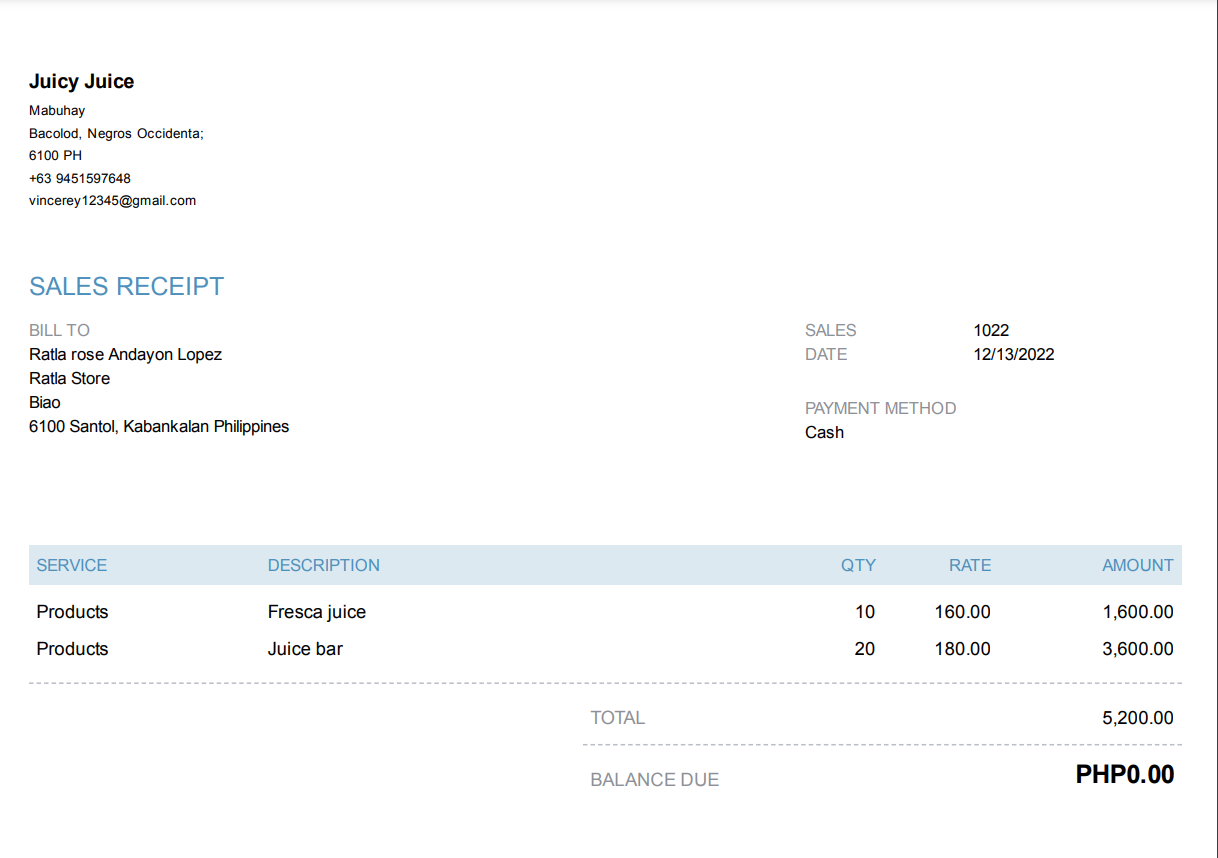Select the Juice bar description
Image resolution: width=1218 pixels, height=858 pixels.
coord(305,649)
